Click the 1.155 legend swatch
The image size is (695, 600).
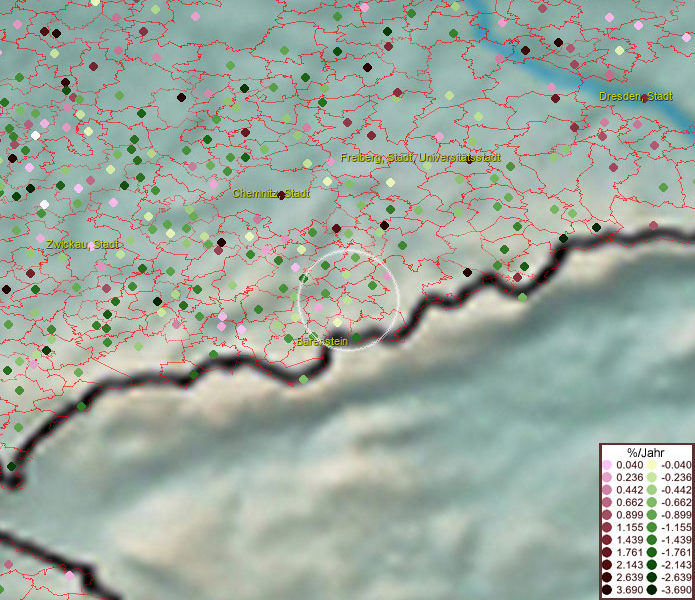pyautogui.click(x=607, y=526)
